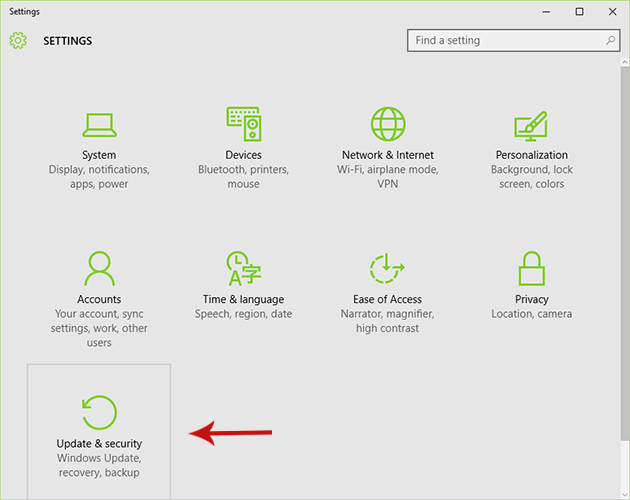The height and width of the screenshot is (500, 630).
Task: Select the Ease of Access dashed-circle icon
Action: pos(386,269)
